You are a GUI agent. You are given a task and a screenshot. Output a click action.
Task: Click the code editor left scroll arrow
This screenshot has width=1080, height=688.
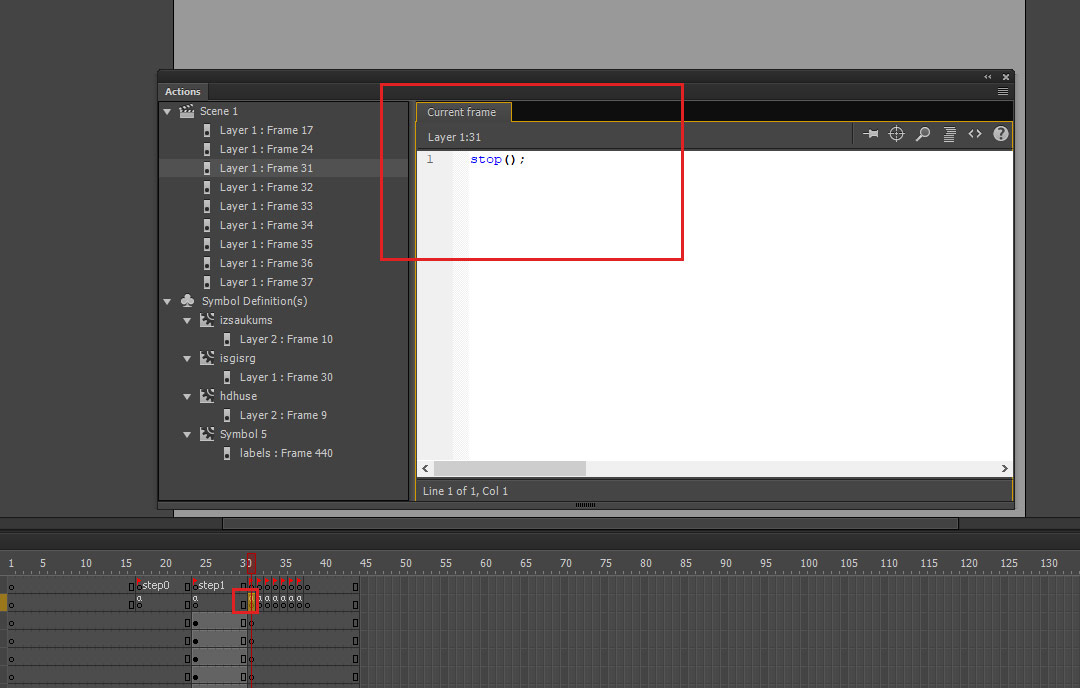pos(425,469)
